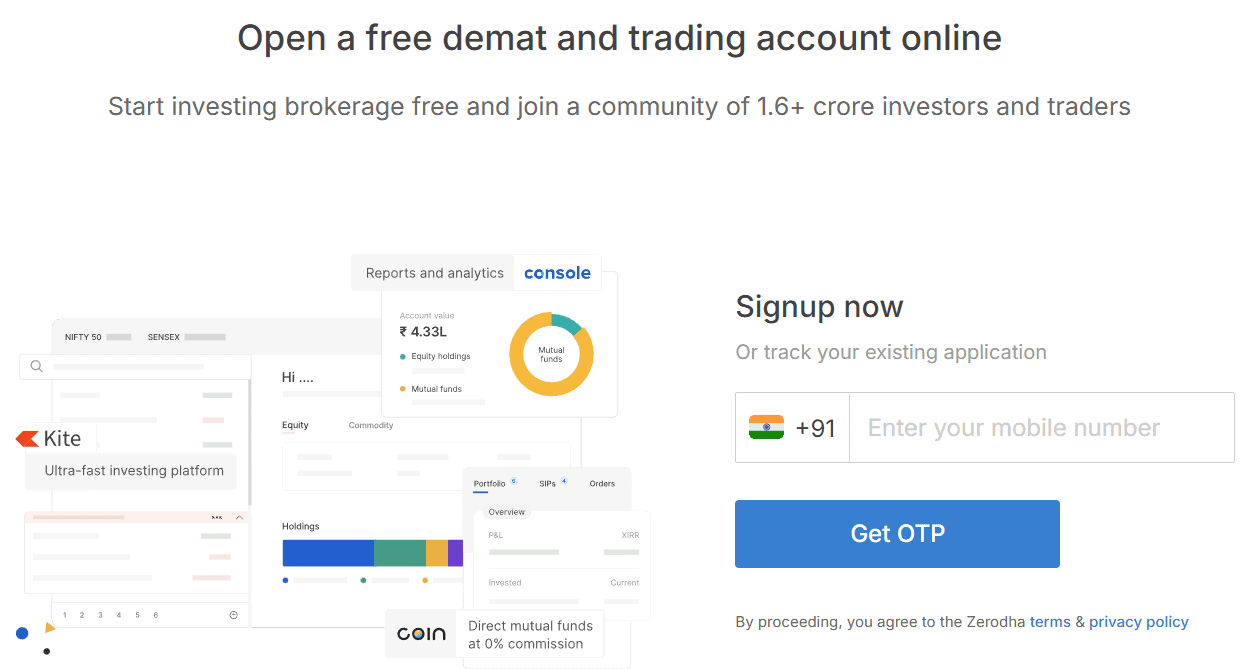1244x669 pixels.
Task: Click the mobile number input field
Action: 1040,427
